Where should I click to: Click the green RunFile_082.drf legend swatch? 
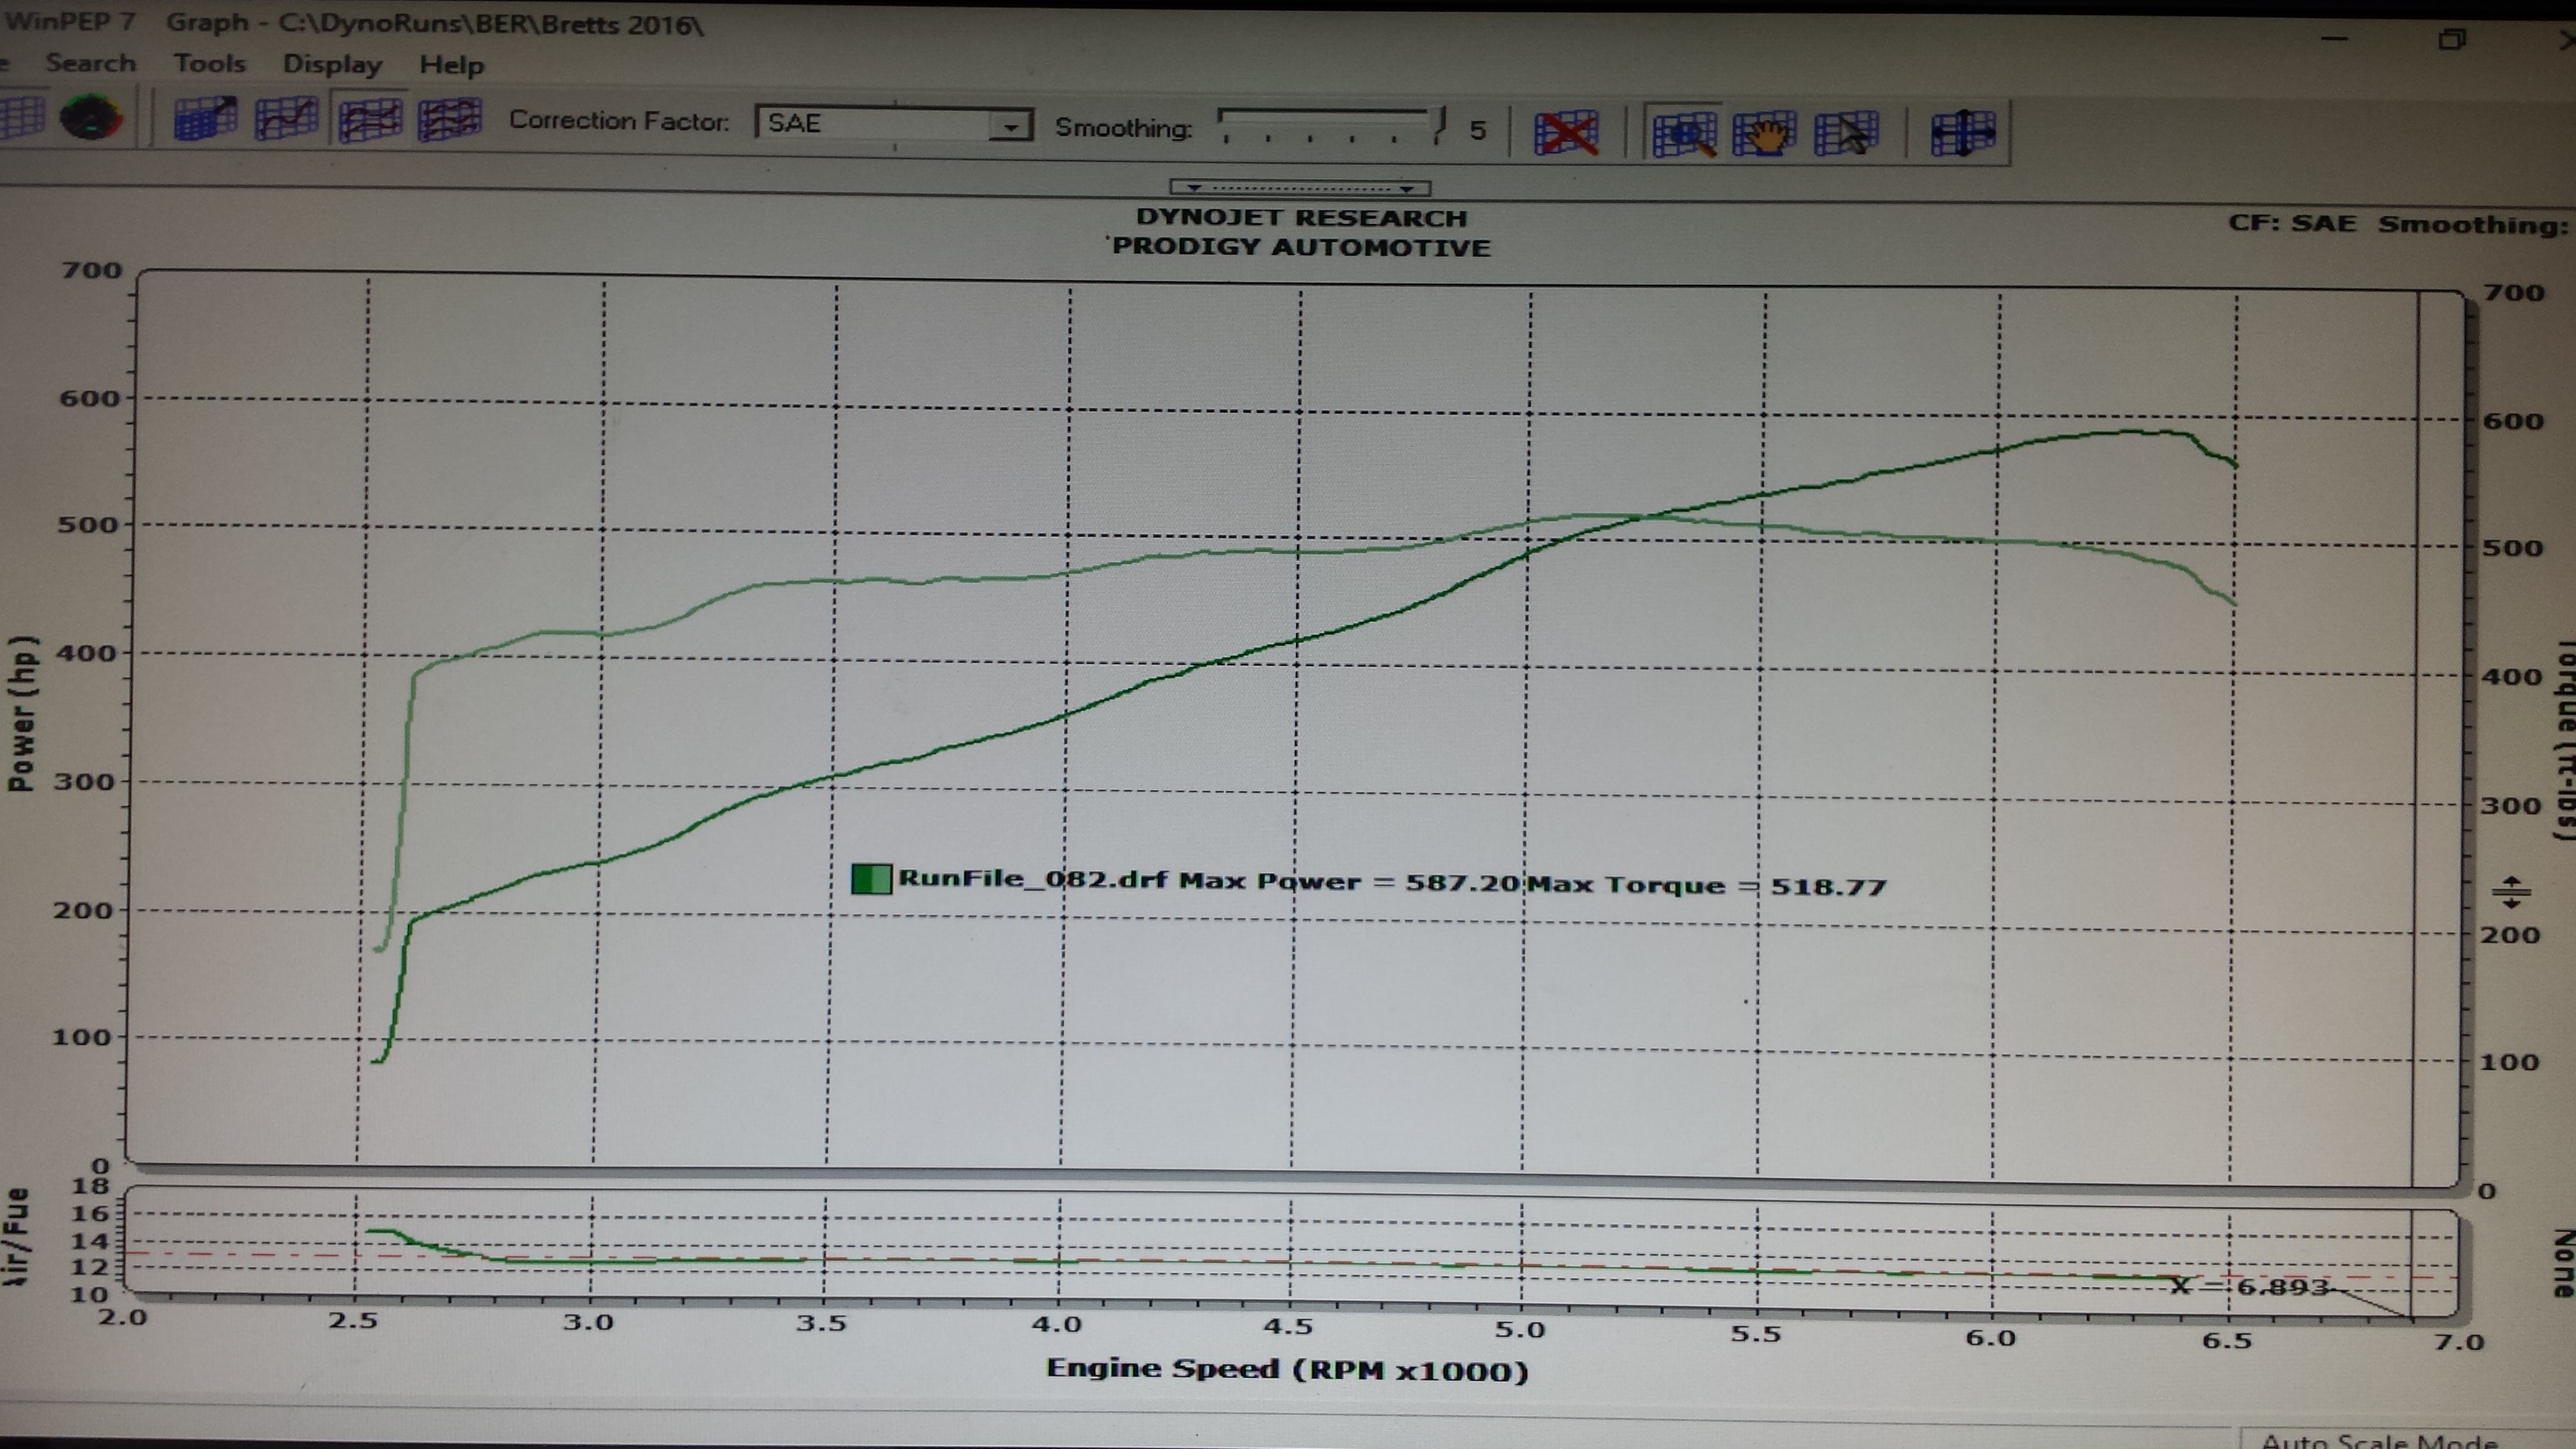(871, 880)
